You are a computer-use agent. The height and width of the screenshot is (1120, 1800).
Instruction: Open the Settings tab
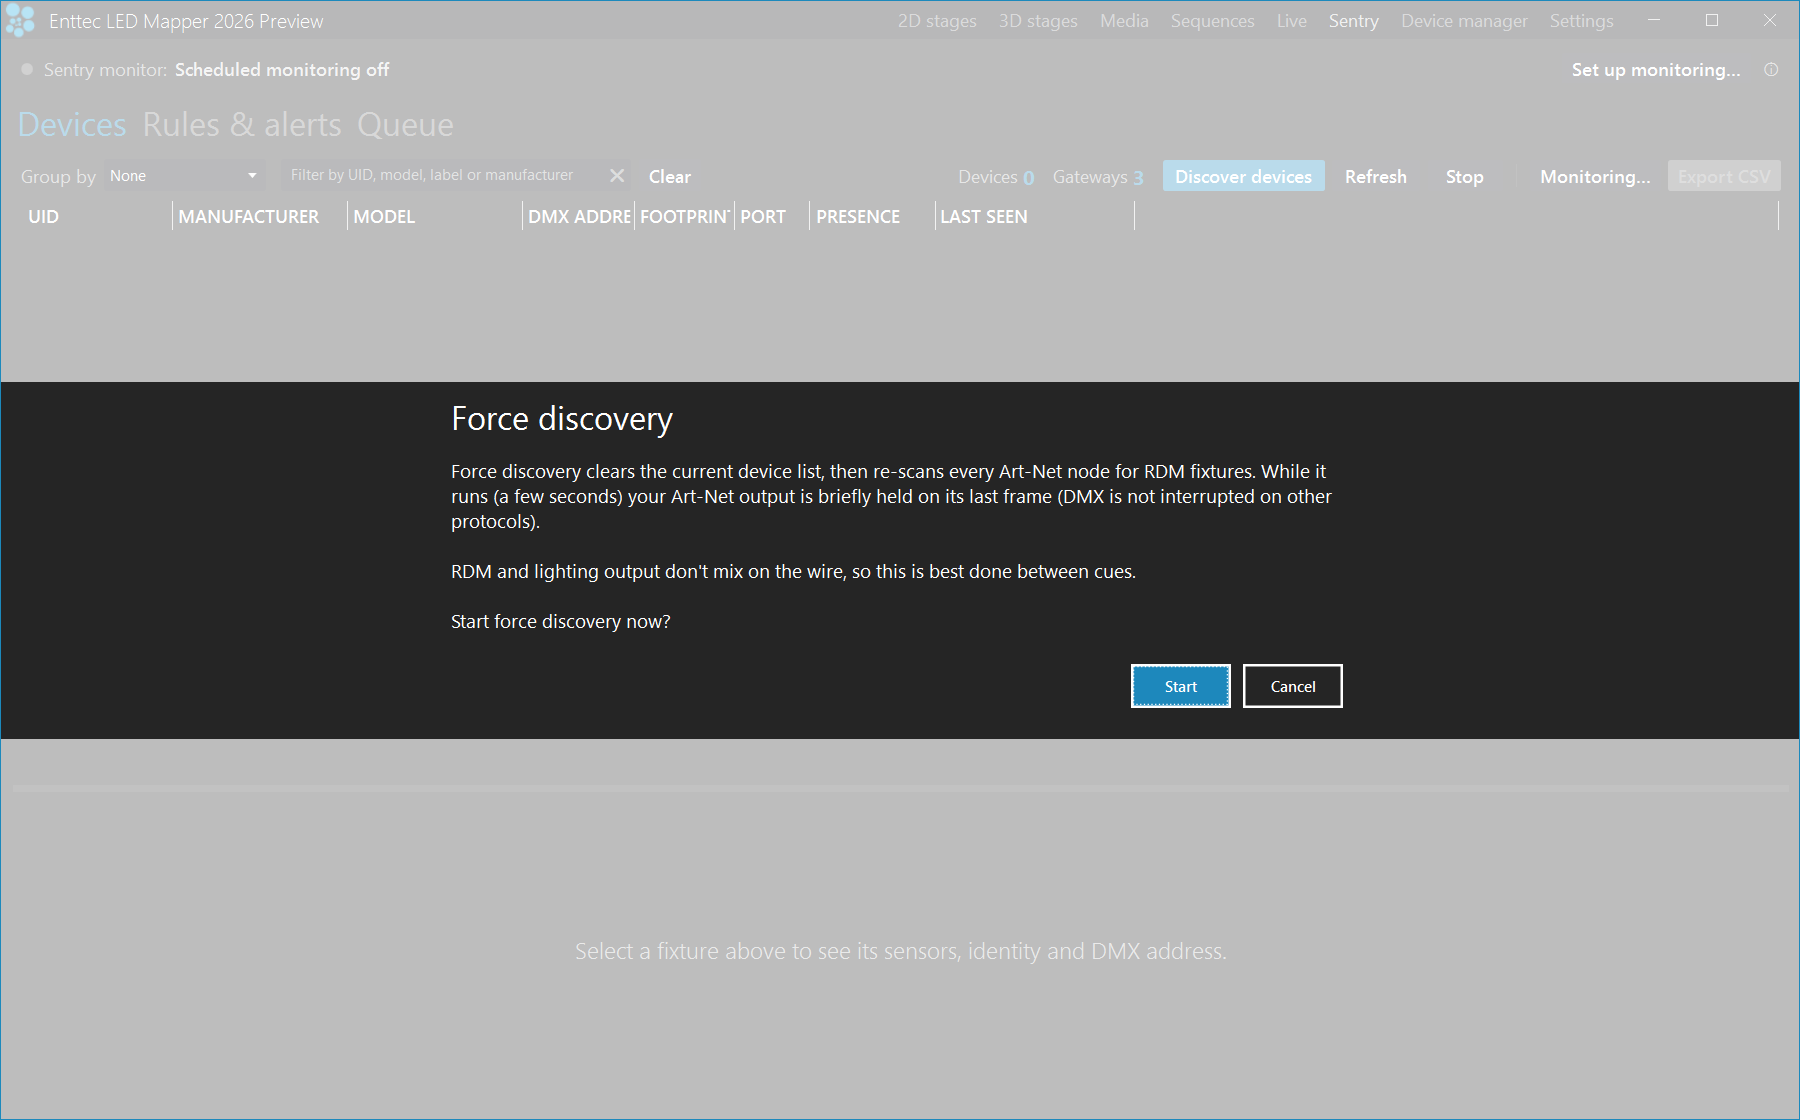coord(1581,21)
